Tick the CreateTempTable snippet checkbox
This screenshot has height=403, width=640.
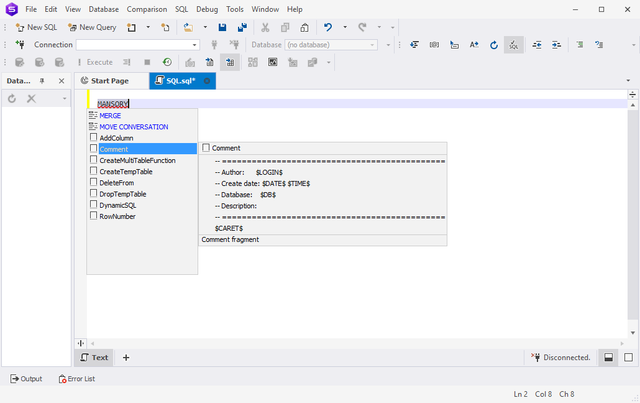click(x=94, y=172)
